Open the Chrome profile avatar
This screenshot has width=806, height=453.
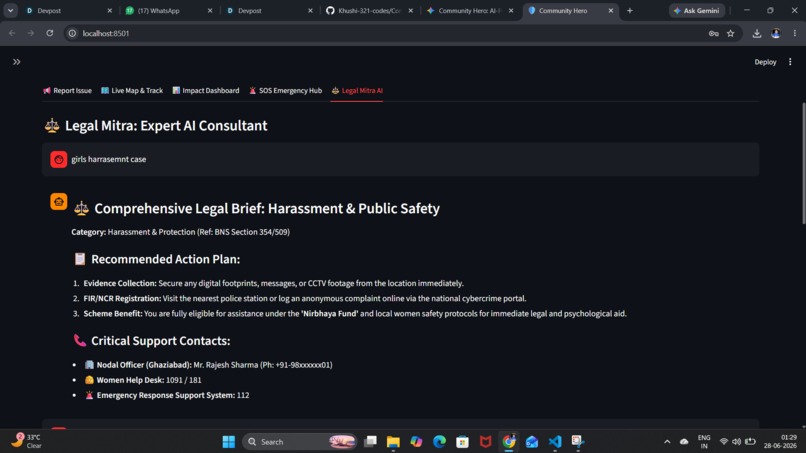click(x=776, y=33)
